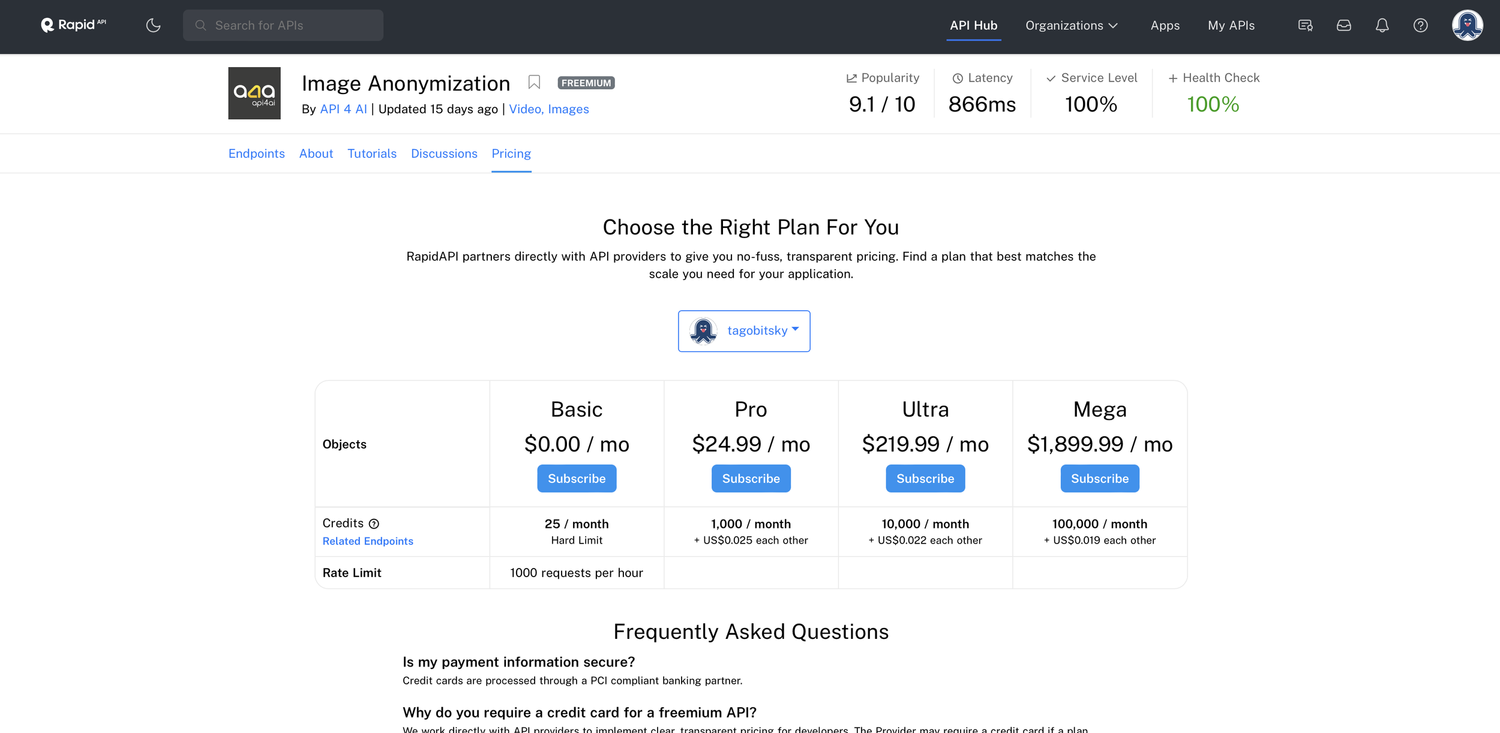The height and width of the screenshot is (733, 1500).
Task: Click the Credits info tooltip icon
Action: pos(374,524)
